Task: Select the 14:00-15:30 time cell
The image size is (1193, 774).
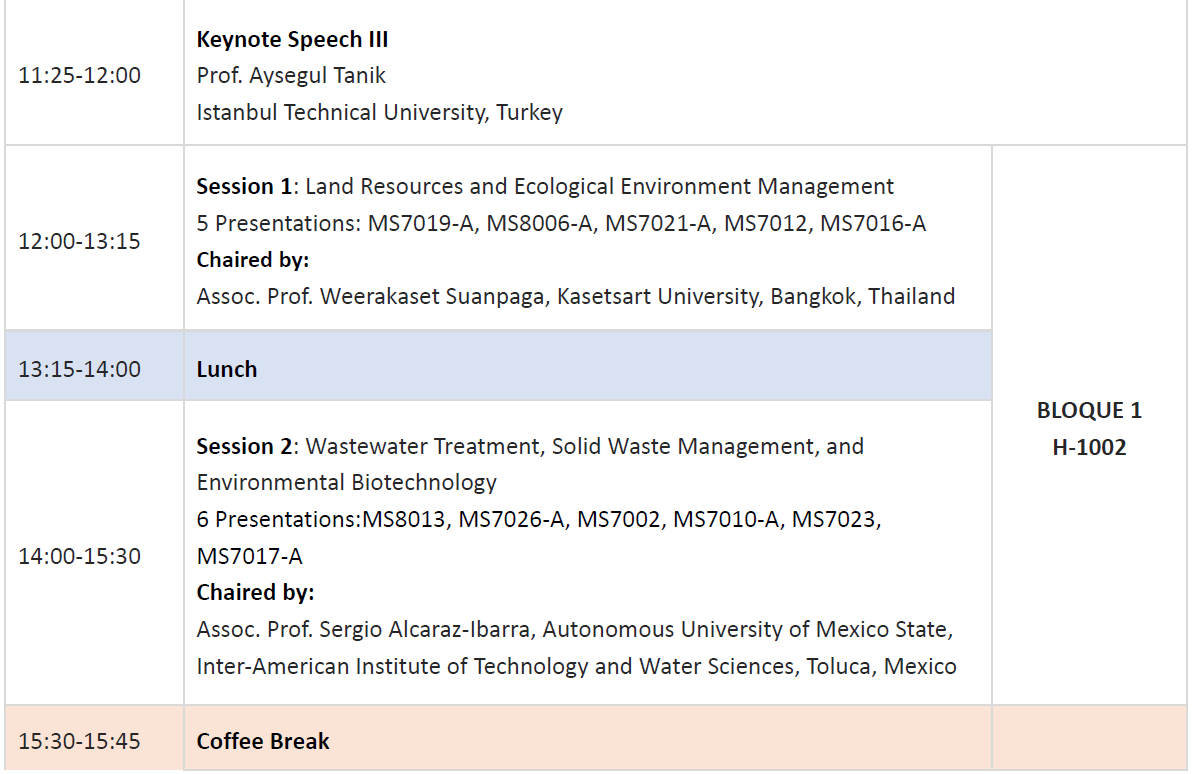Action: [x=79, y=557]
